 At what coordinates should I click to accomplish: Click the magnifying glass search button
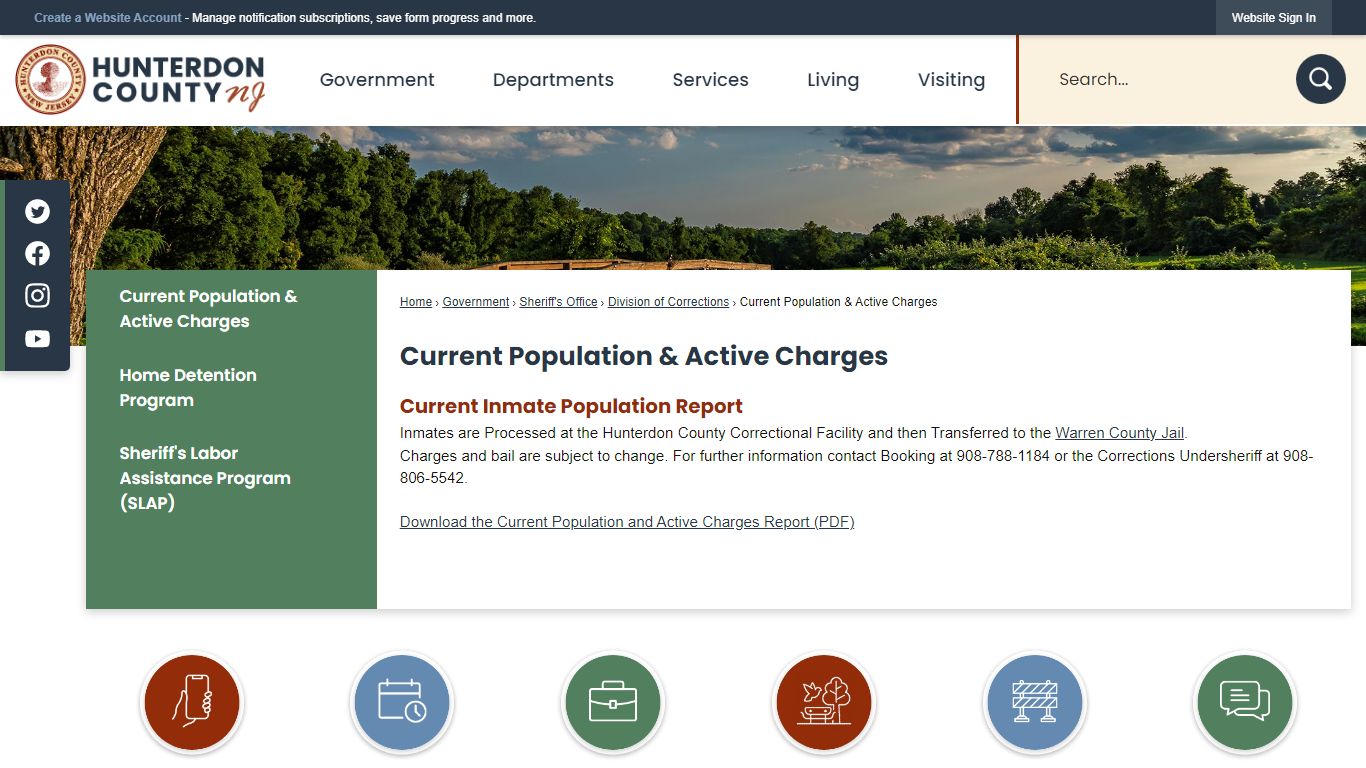pyautogui.click(x=1320, y=79)
